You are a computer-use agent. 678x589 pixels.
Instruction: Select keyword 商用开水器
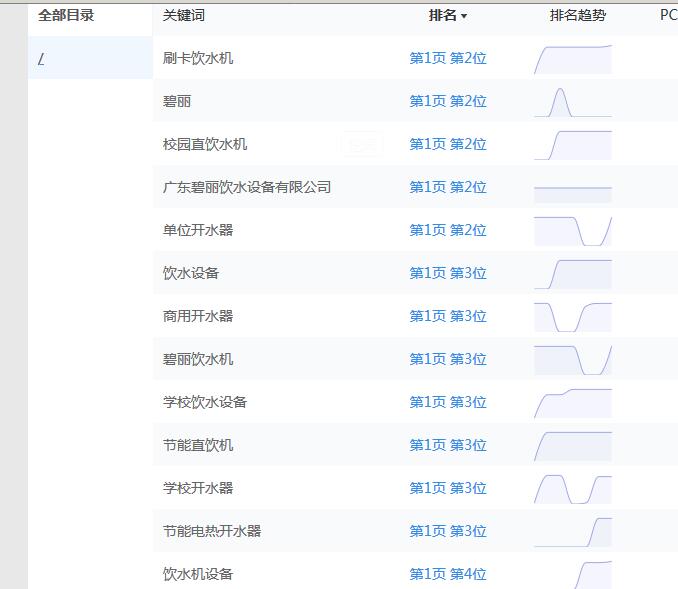click(198, 316)
